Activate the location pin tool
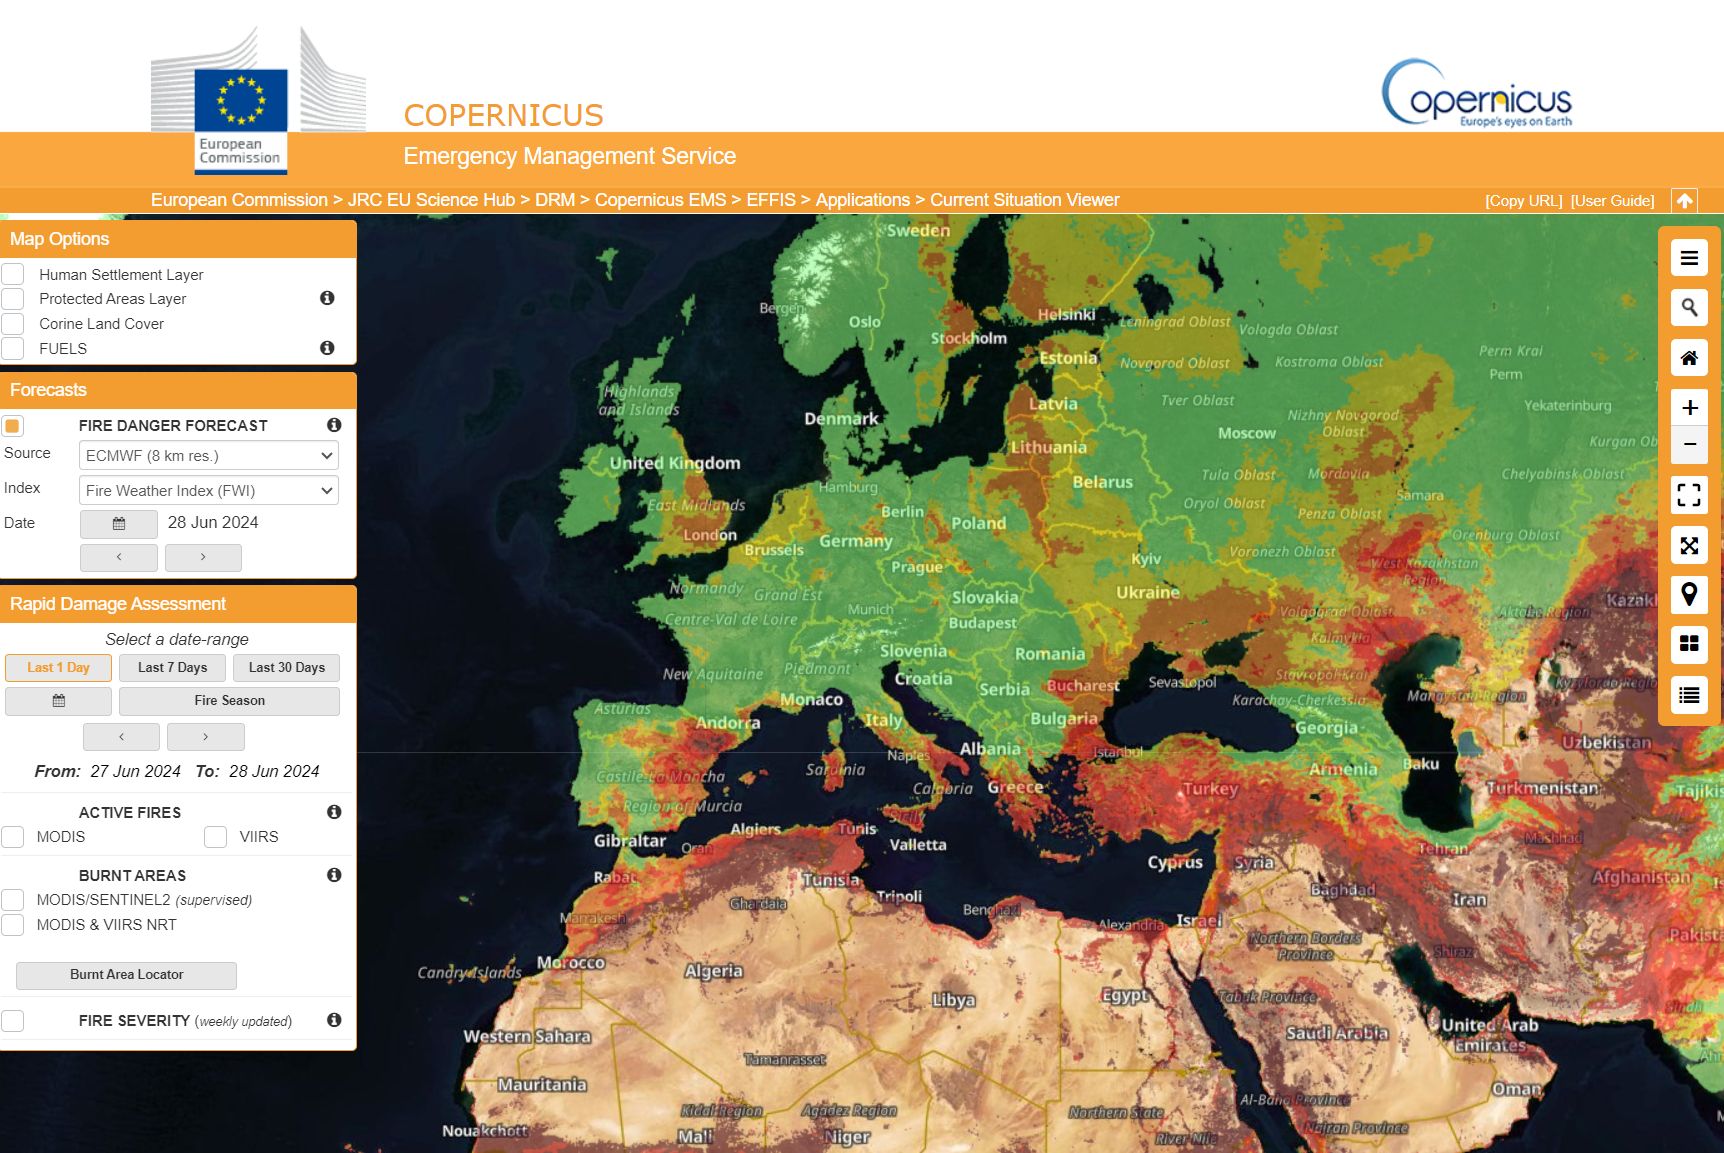The image size is (1724, 1153). (x=1689, y=595)
